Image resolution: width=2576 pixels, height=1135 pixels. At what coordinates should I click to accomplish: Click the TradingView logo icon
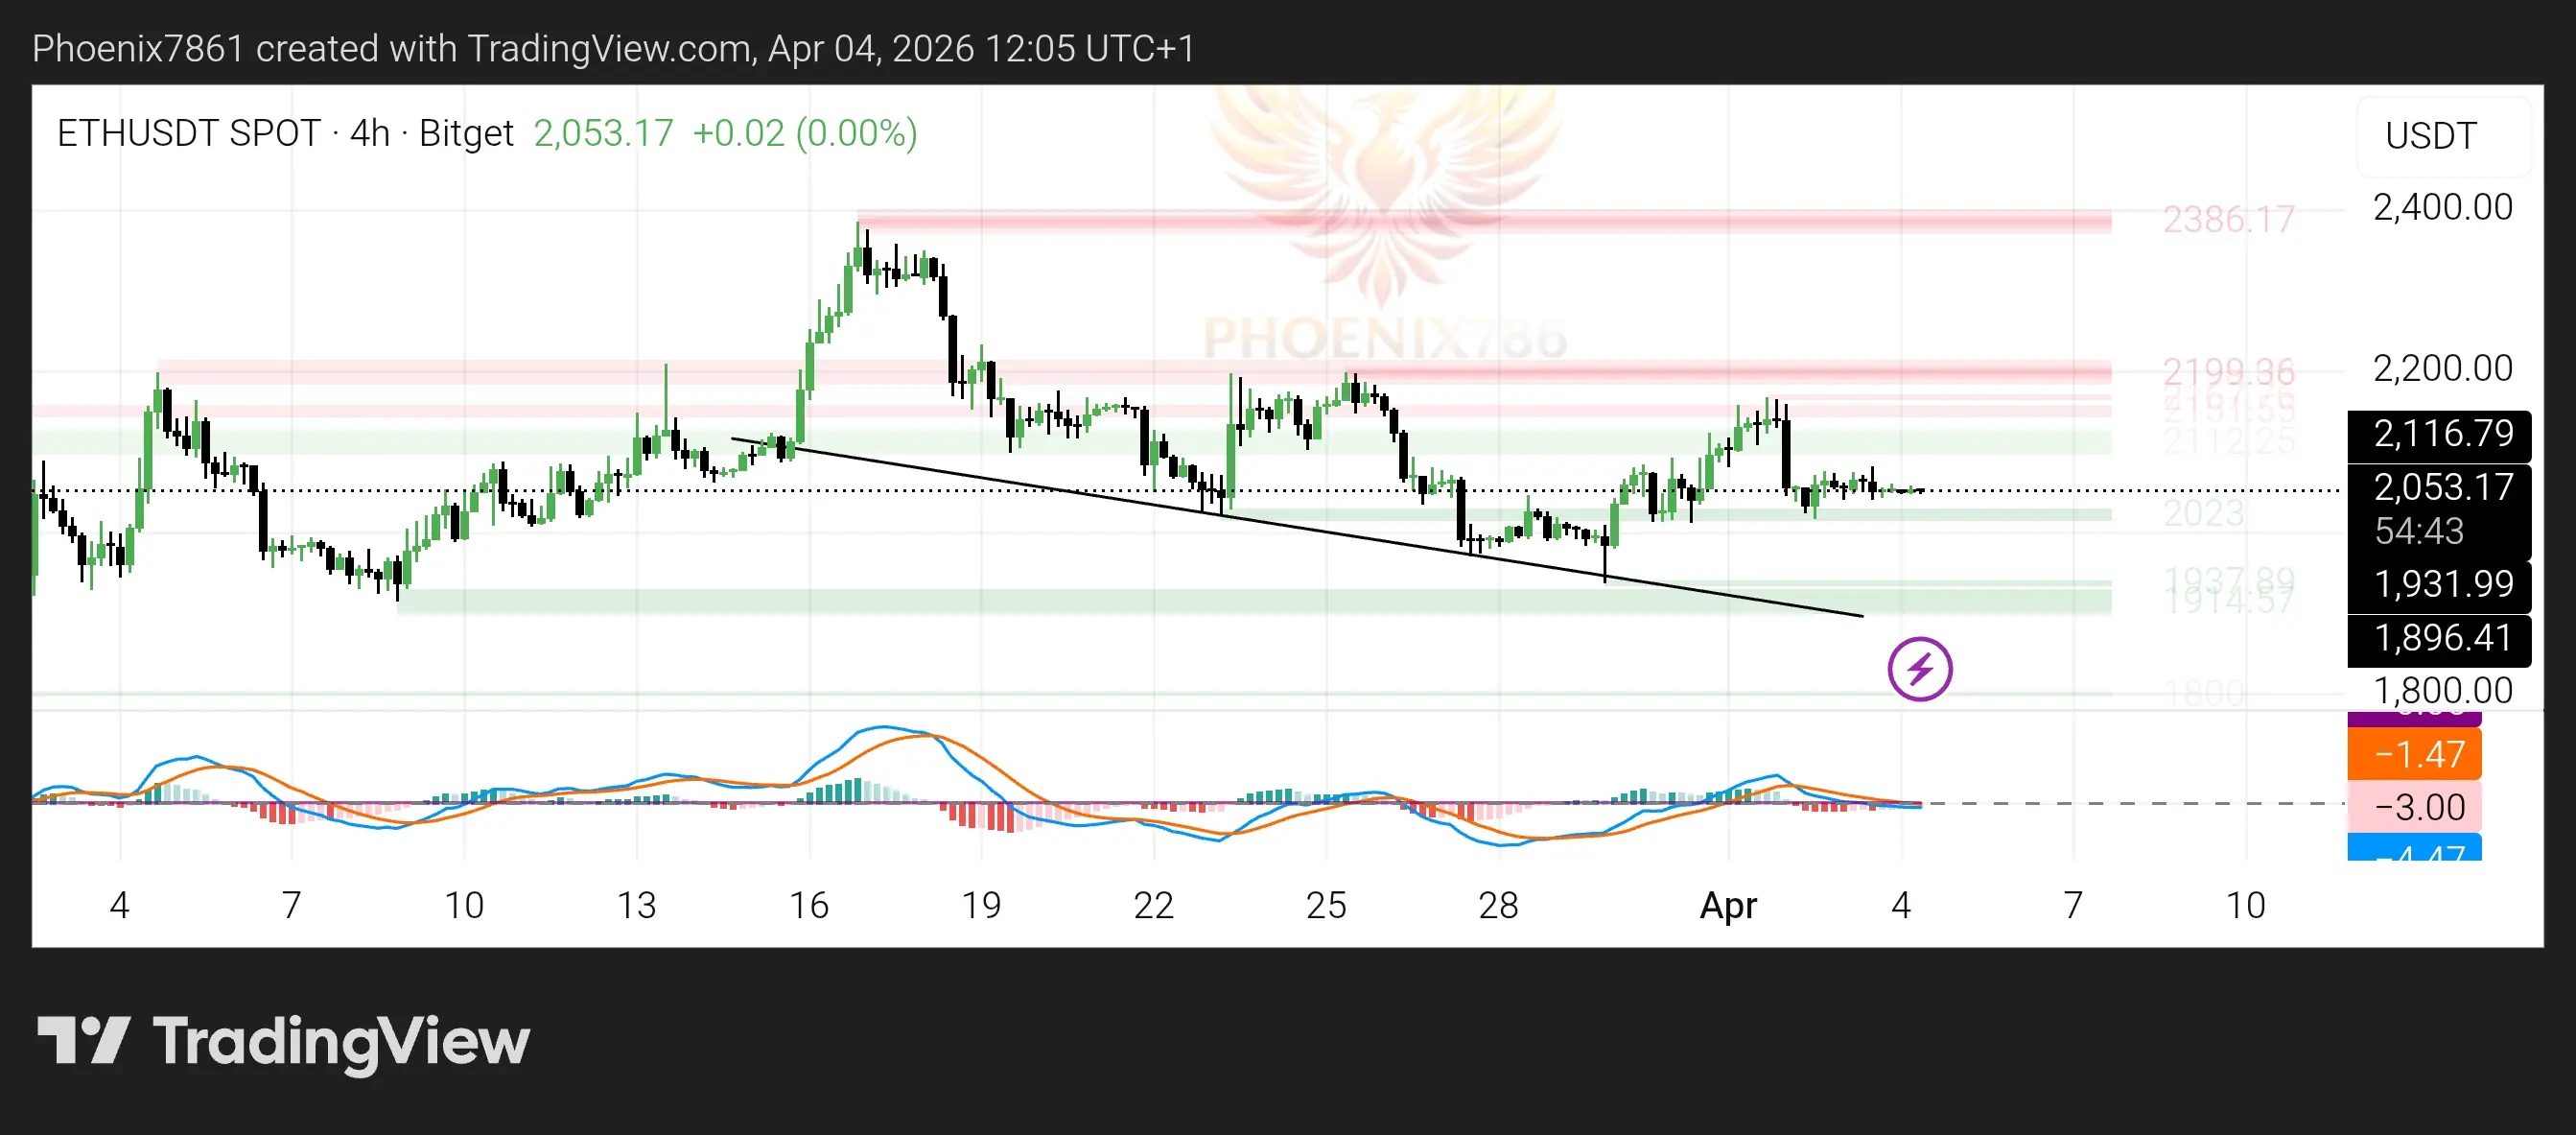pos(84,1040)
